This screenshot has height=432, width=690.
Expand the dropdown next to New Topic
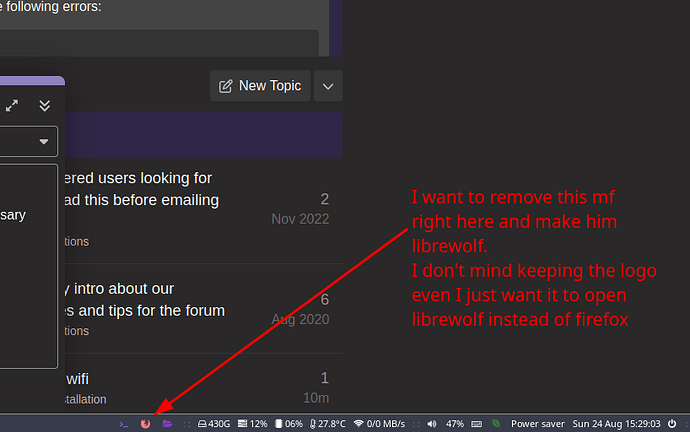pos(328,86)
